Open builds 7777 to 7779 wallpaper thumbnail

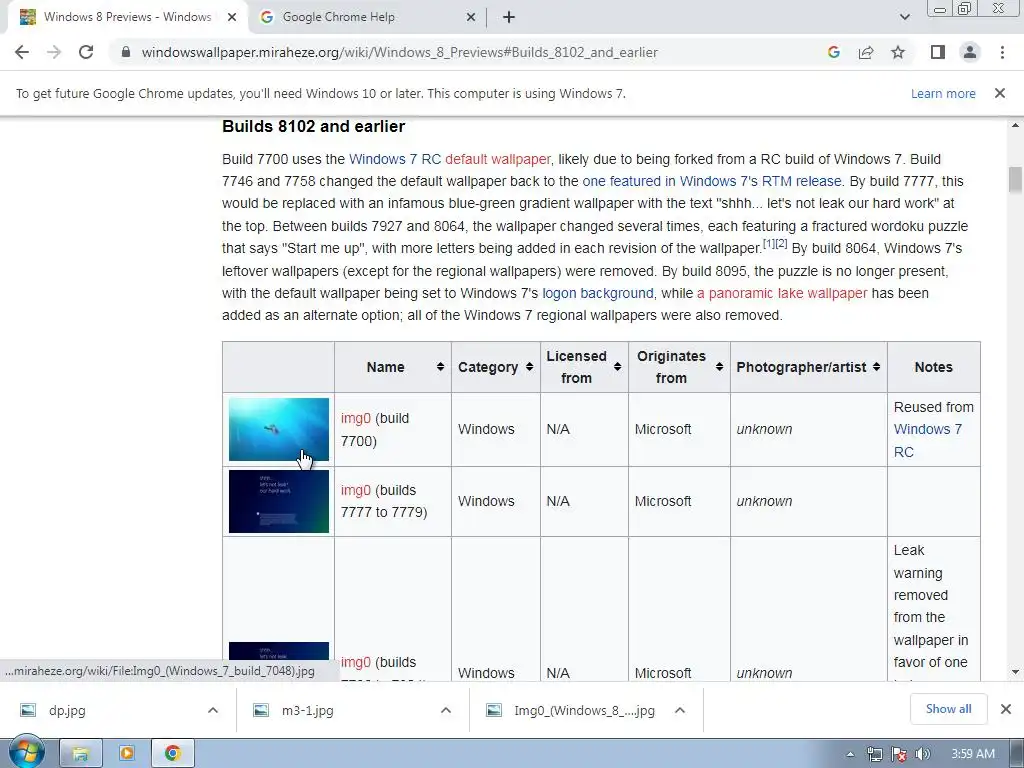coord(279,502)
